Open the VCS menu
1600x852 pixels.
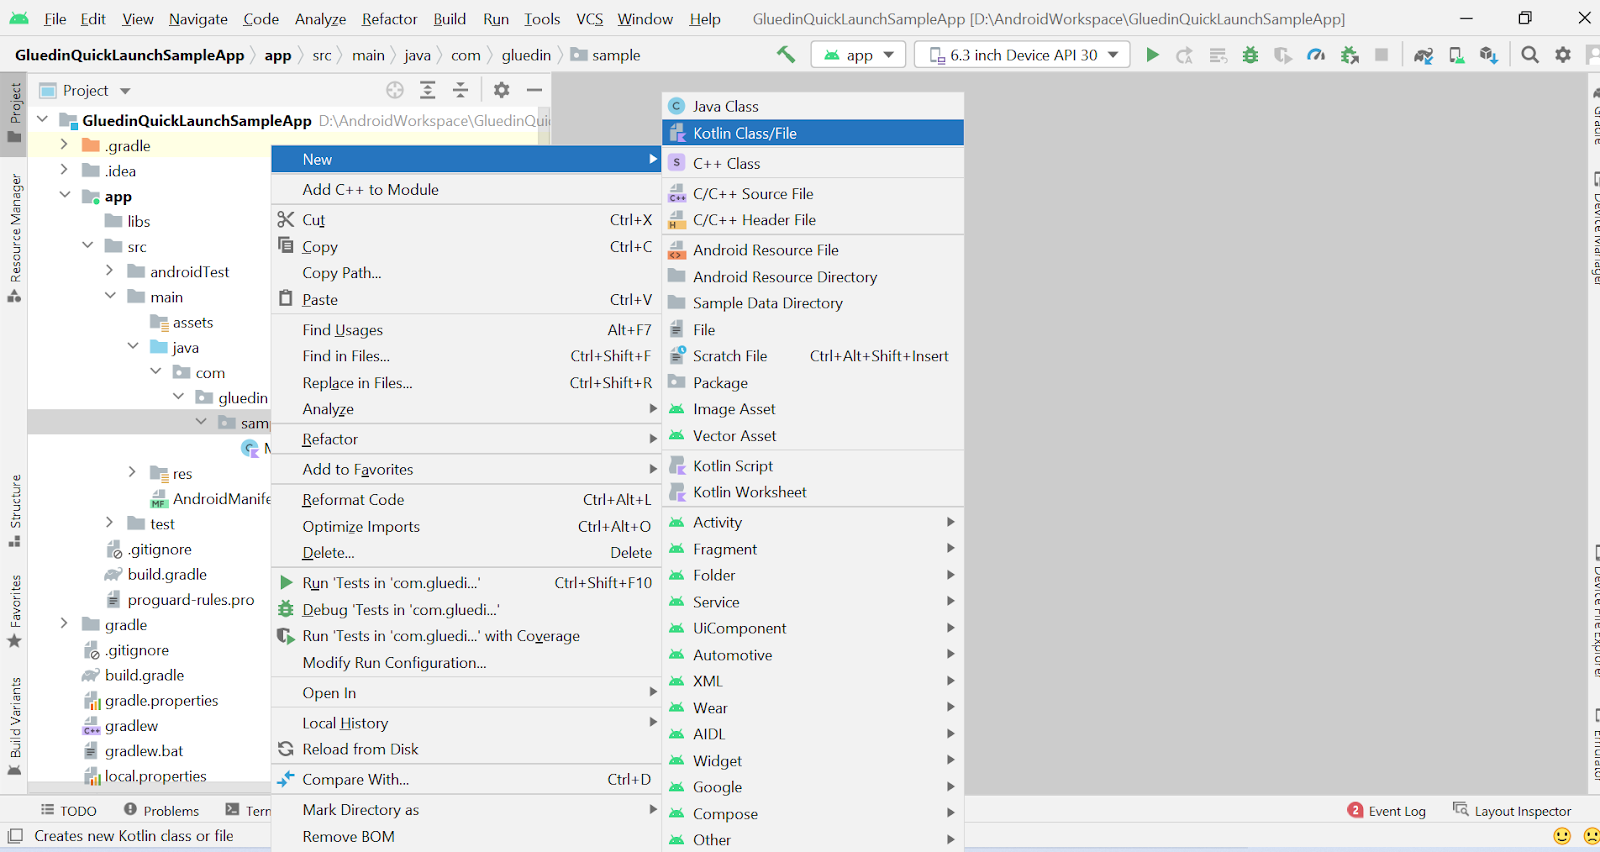[x=590, y=19]
